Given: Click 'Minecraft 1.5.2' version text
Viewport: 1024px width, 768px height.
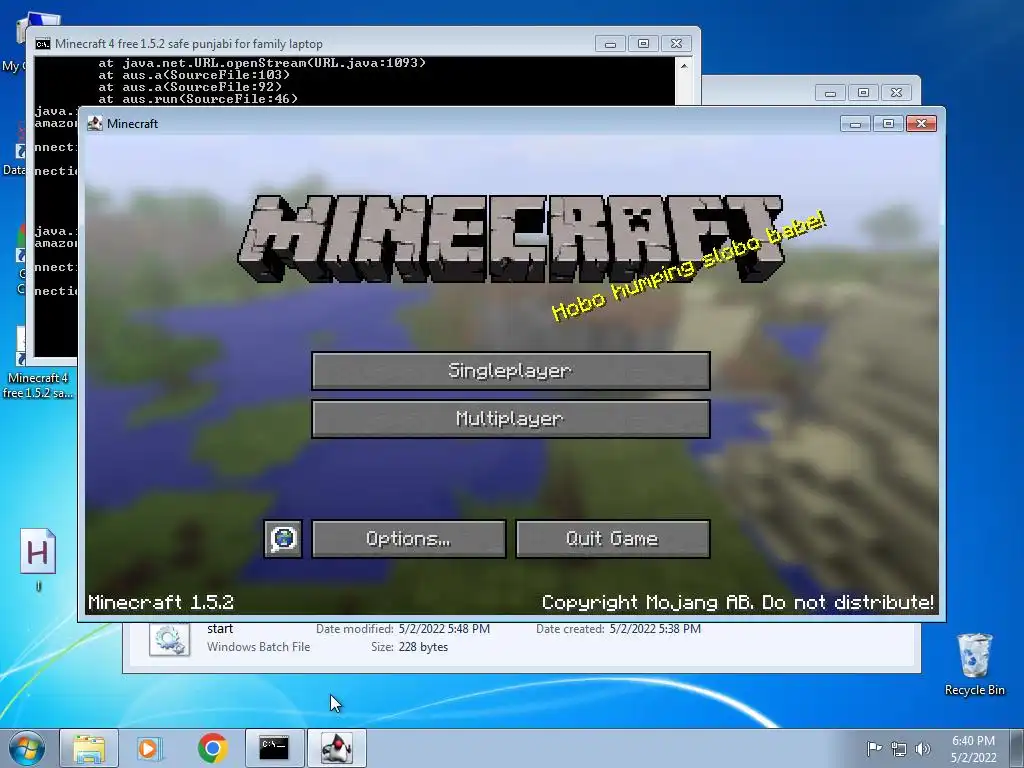Looking at the screenshot, I should point(161,602).
